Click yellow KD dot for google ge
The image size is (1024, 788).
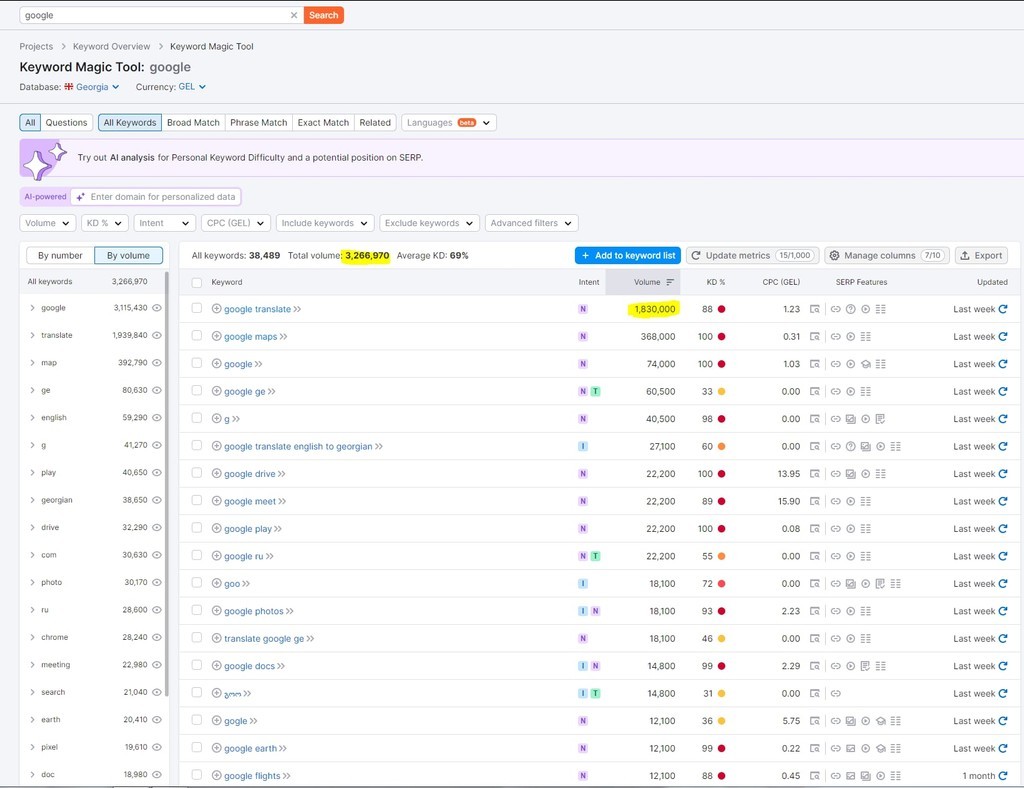pos(722,392)
